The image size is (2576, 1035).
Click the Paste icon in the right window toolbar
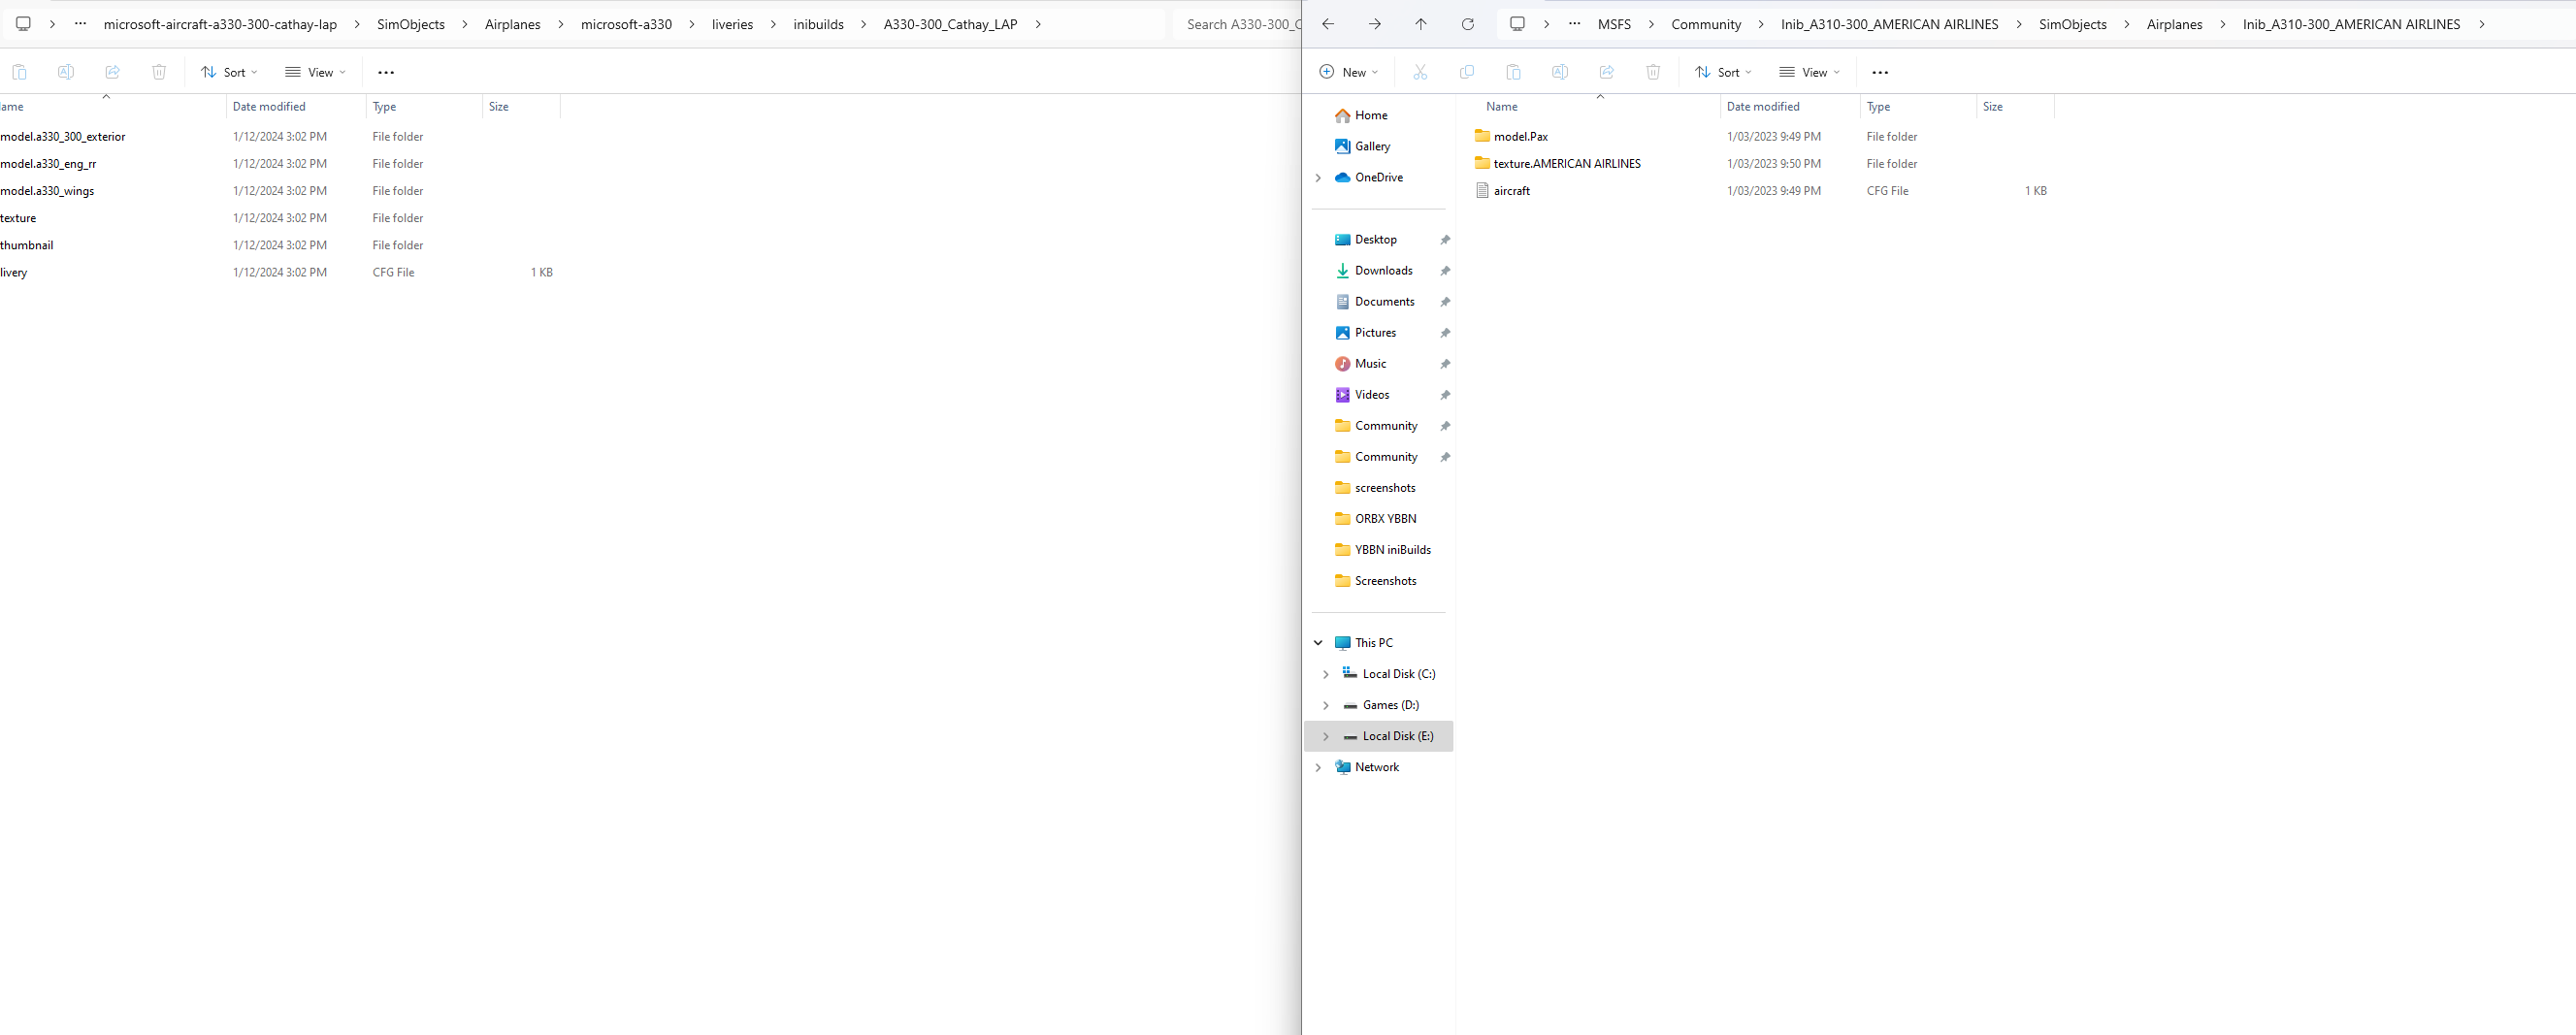point(1513,72)
